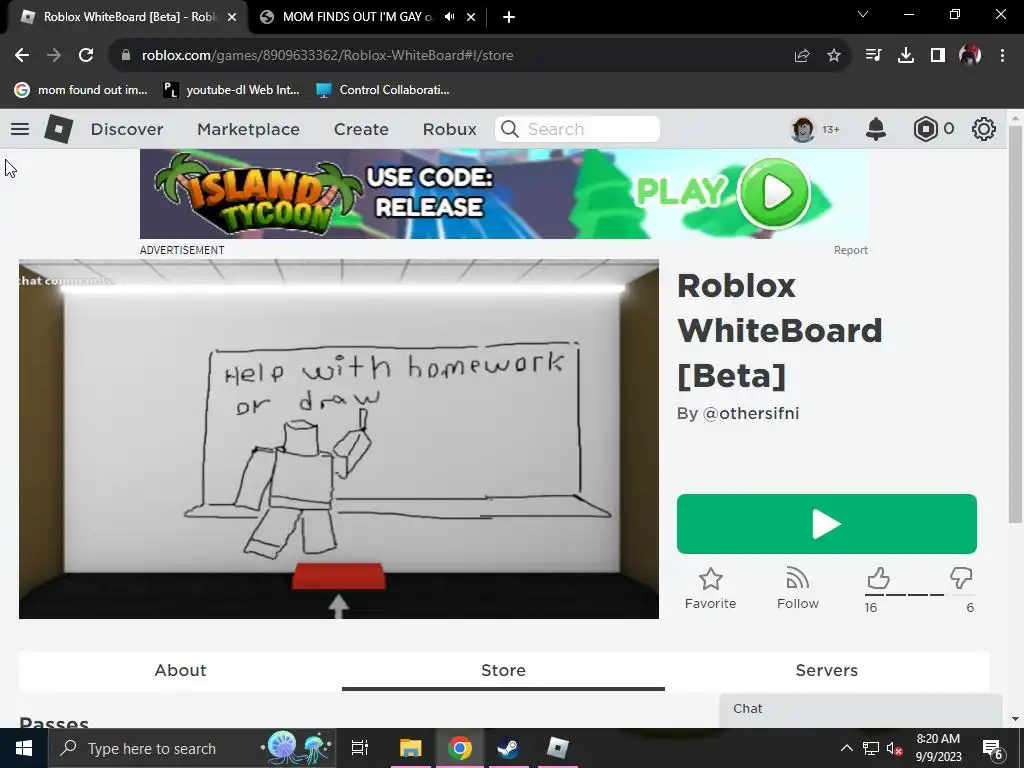Click the Chrome taskbar icon
1024x768 pixels.
pyautogui.click(x=460, y=748)
